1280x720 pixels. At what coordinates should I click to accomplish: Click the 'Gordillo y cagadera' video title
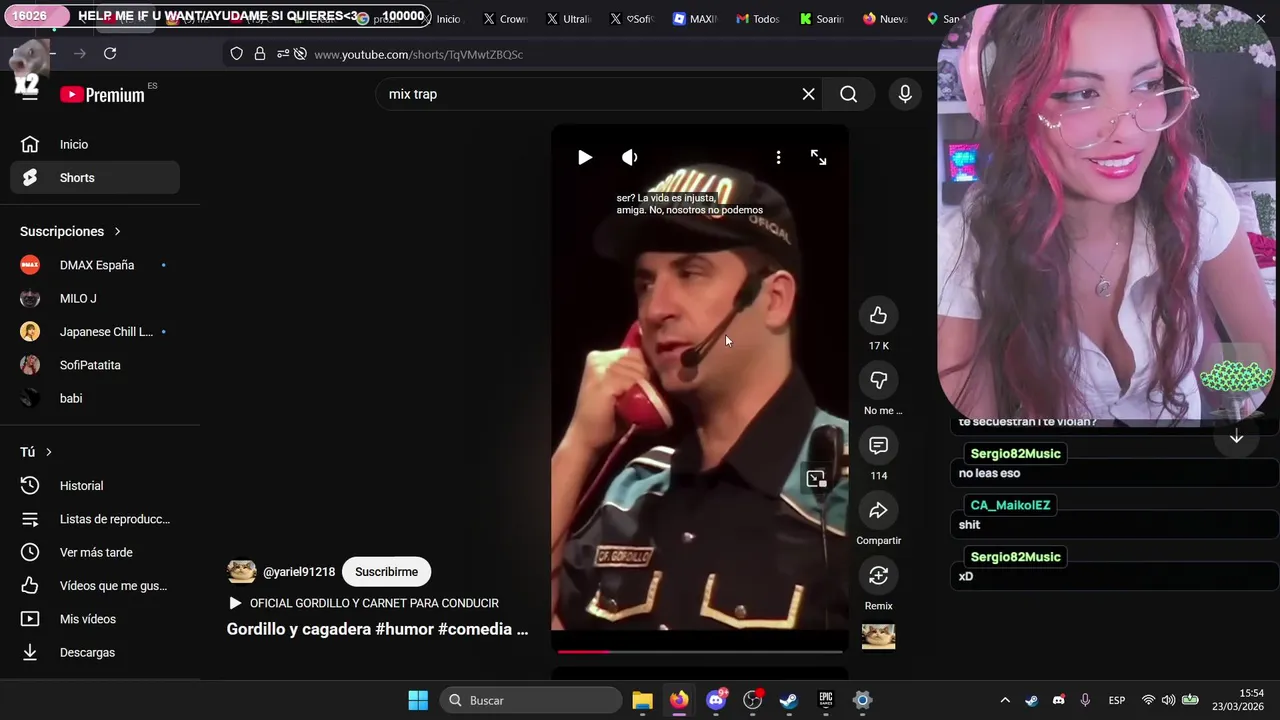click(x=377, y=629)
